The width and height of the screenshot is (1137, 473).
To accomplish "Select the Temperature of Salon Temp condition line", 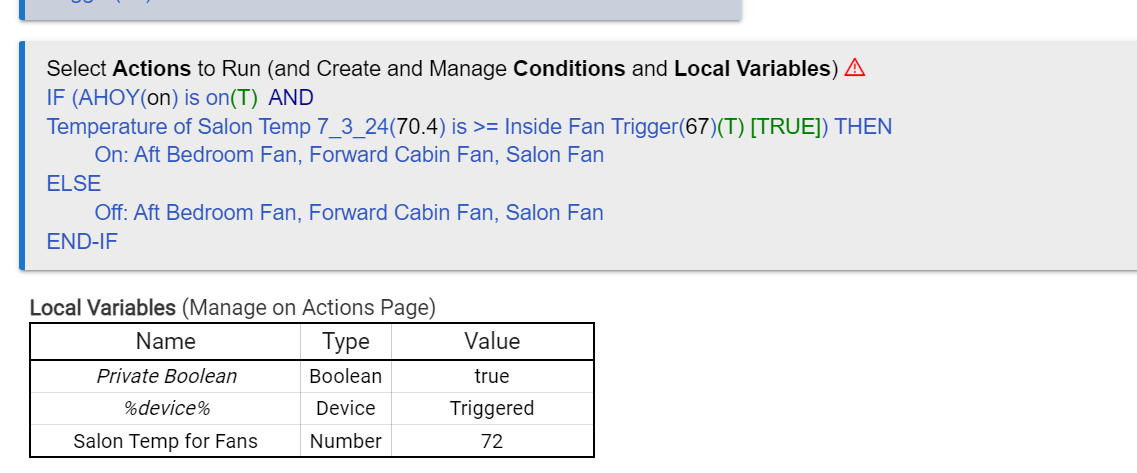I will click(469, 126).
